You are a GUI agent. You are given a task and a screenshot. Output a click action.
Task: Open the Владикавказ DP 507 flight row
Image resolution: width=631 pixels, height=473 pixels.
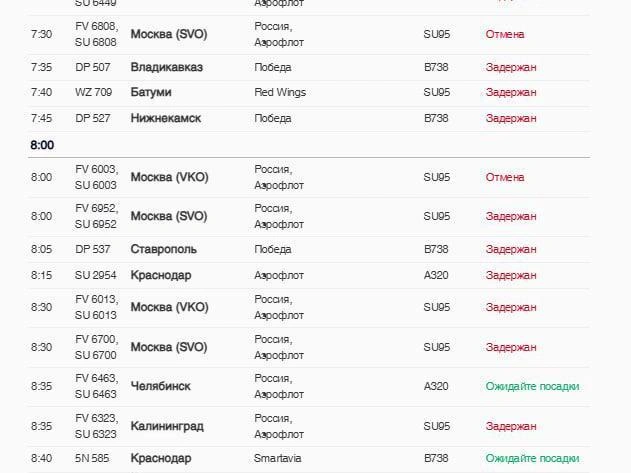coord(309,67)
